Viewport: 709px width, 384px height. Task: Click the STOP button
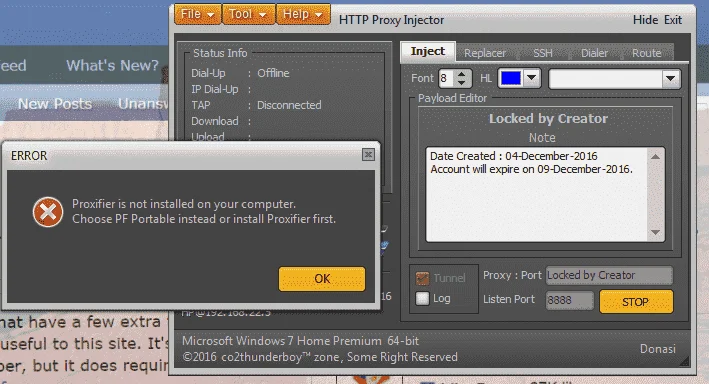[x=636, y=302]
